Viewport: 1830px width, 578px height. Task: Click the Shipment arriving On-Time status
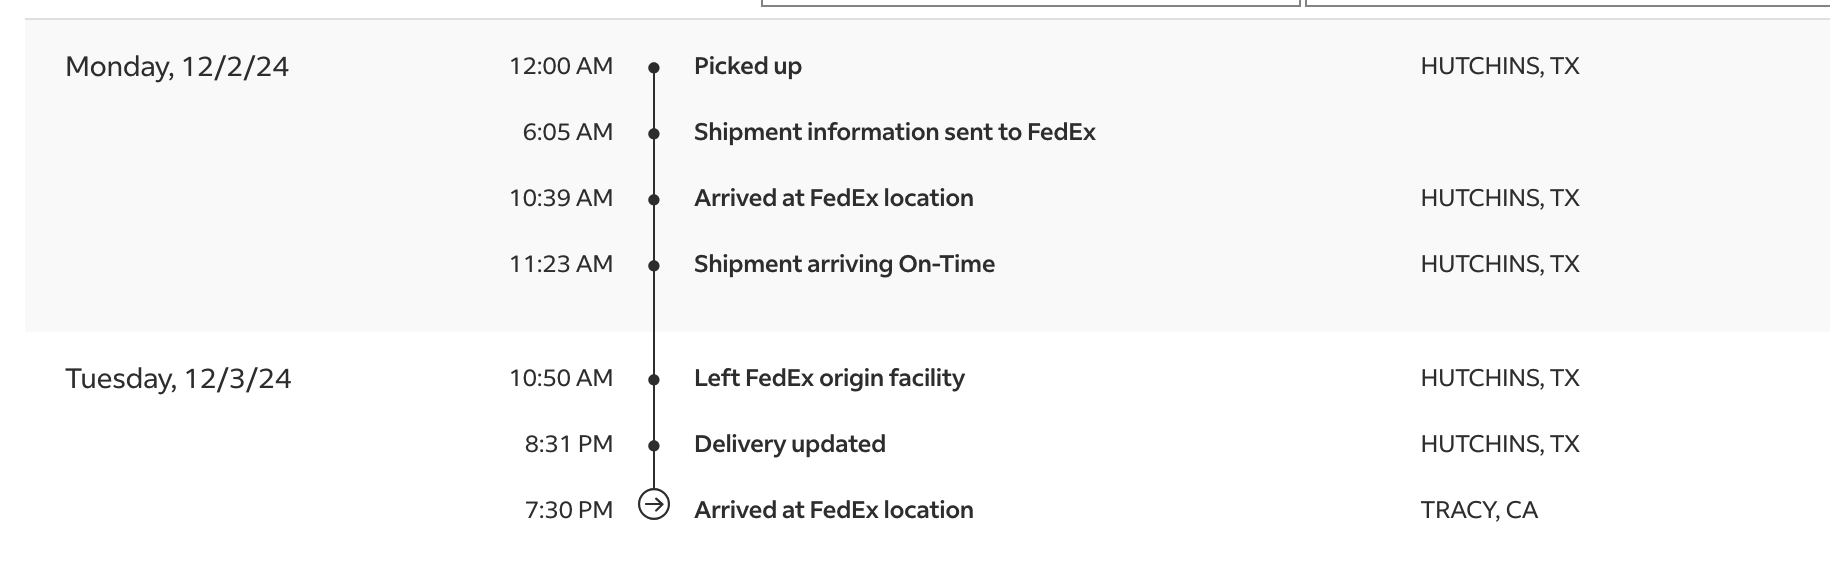point(845,264)
